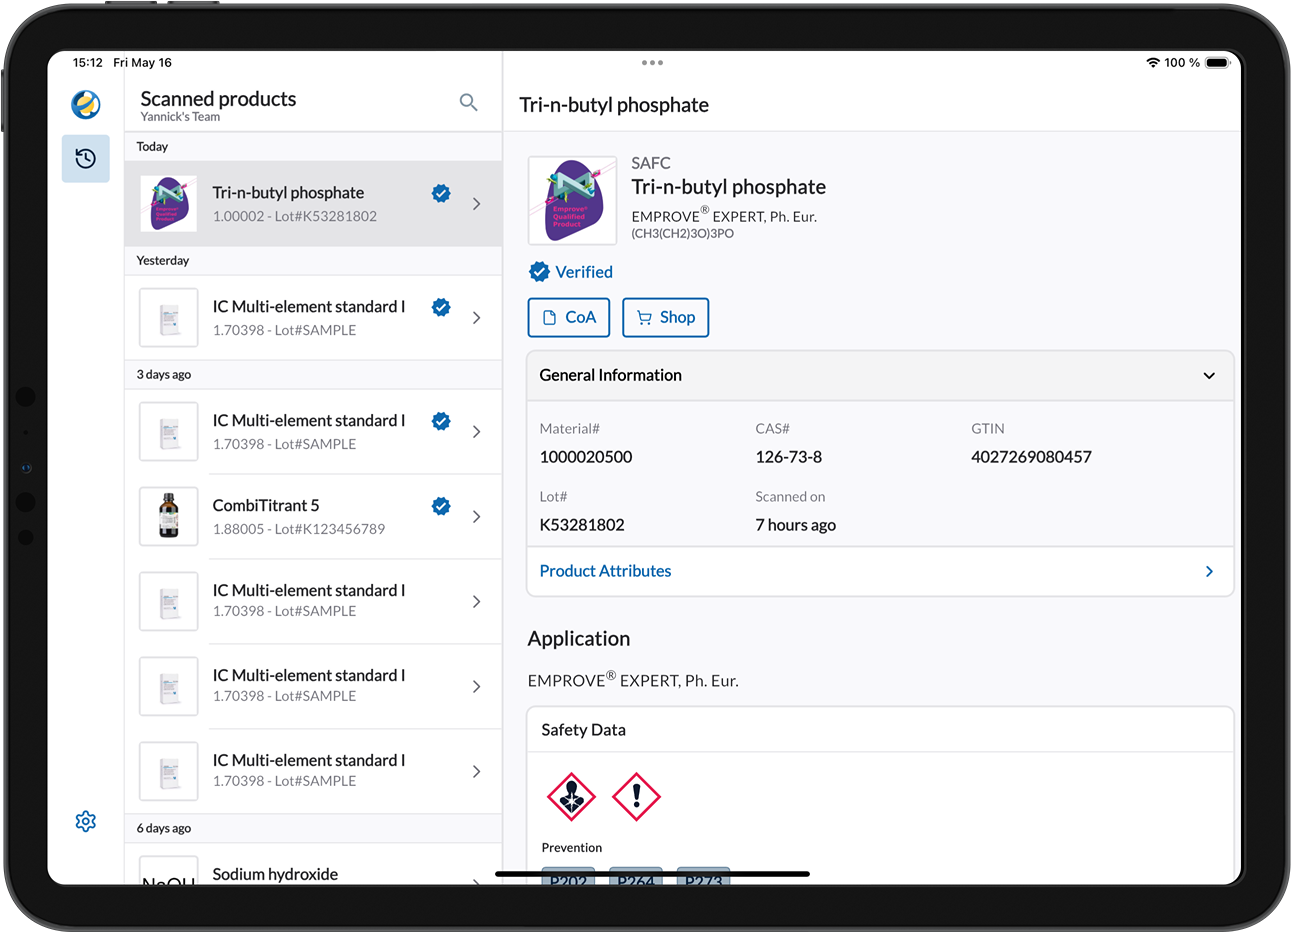Click the app logo in the sidebar
Image resolution: width=1291 pixels, height=932 pixels.
pyautogui.click(x=86, y=104)
